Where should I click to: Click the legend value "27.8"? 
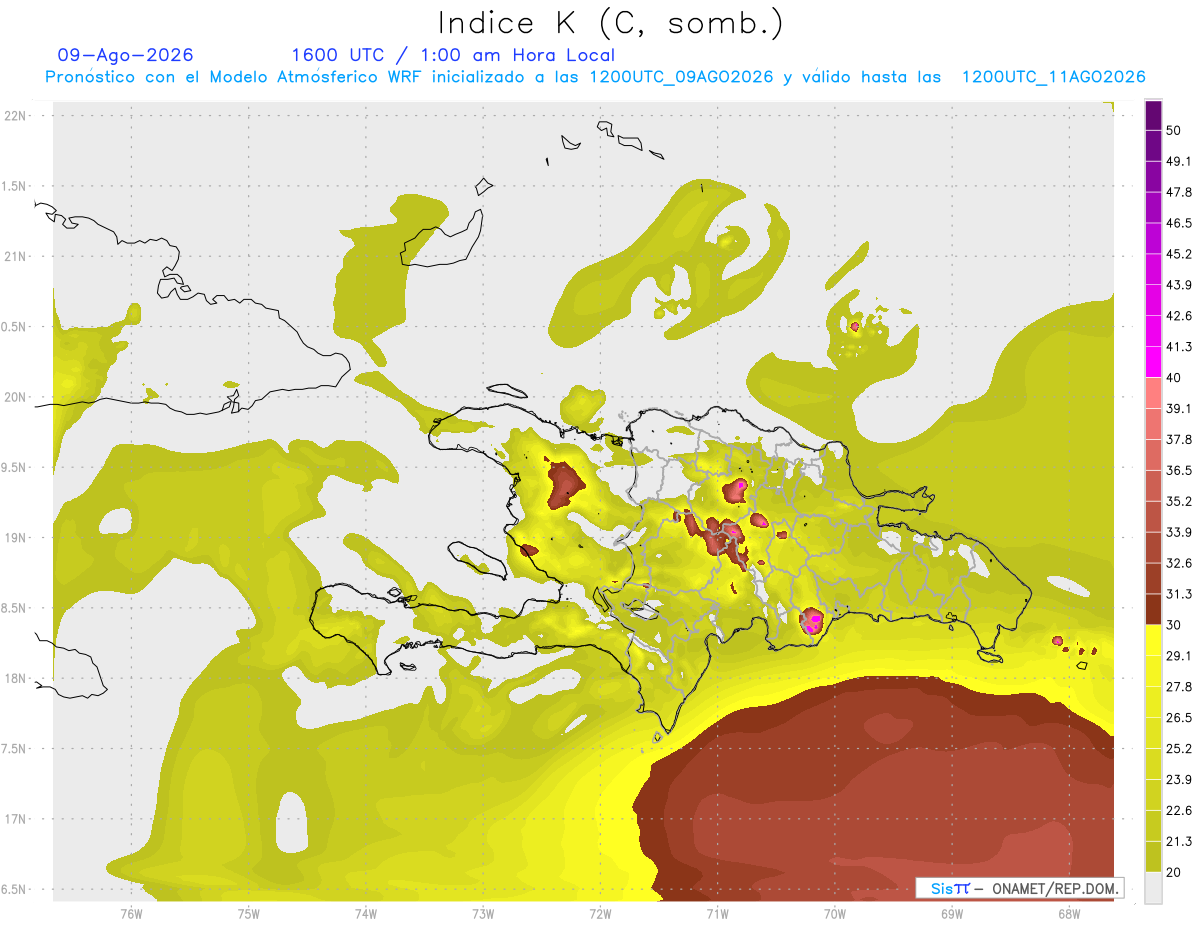coord(1179,687)
